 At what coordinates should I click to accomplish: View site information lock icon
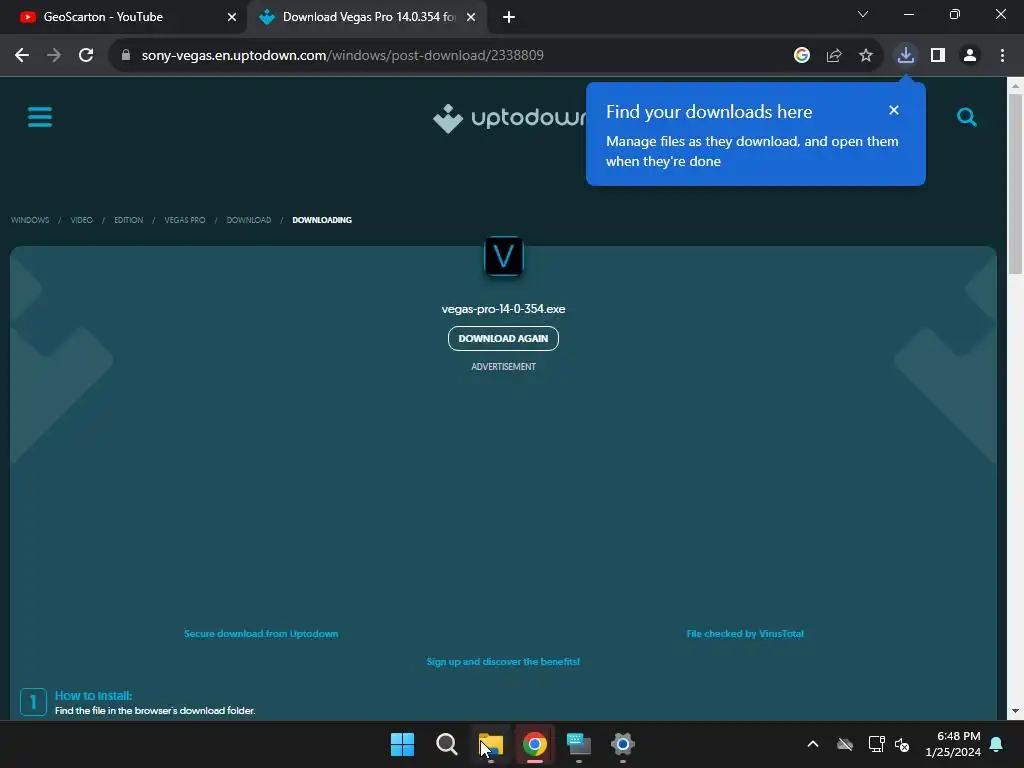(x=126, y=55)
